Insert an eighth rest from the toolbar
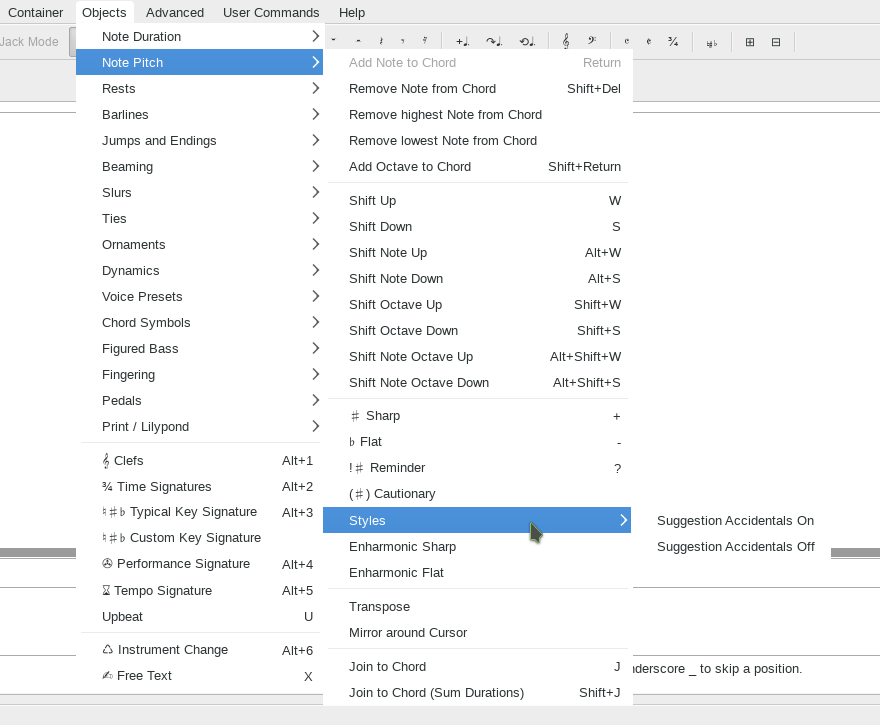 [402, 42]
